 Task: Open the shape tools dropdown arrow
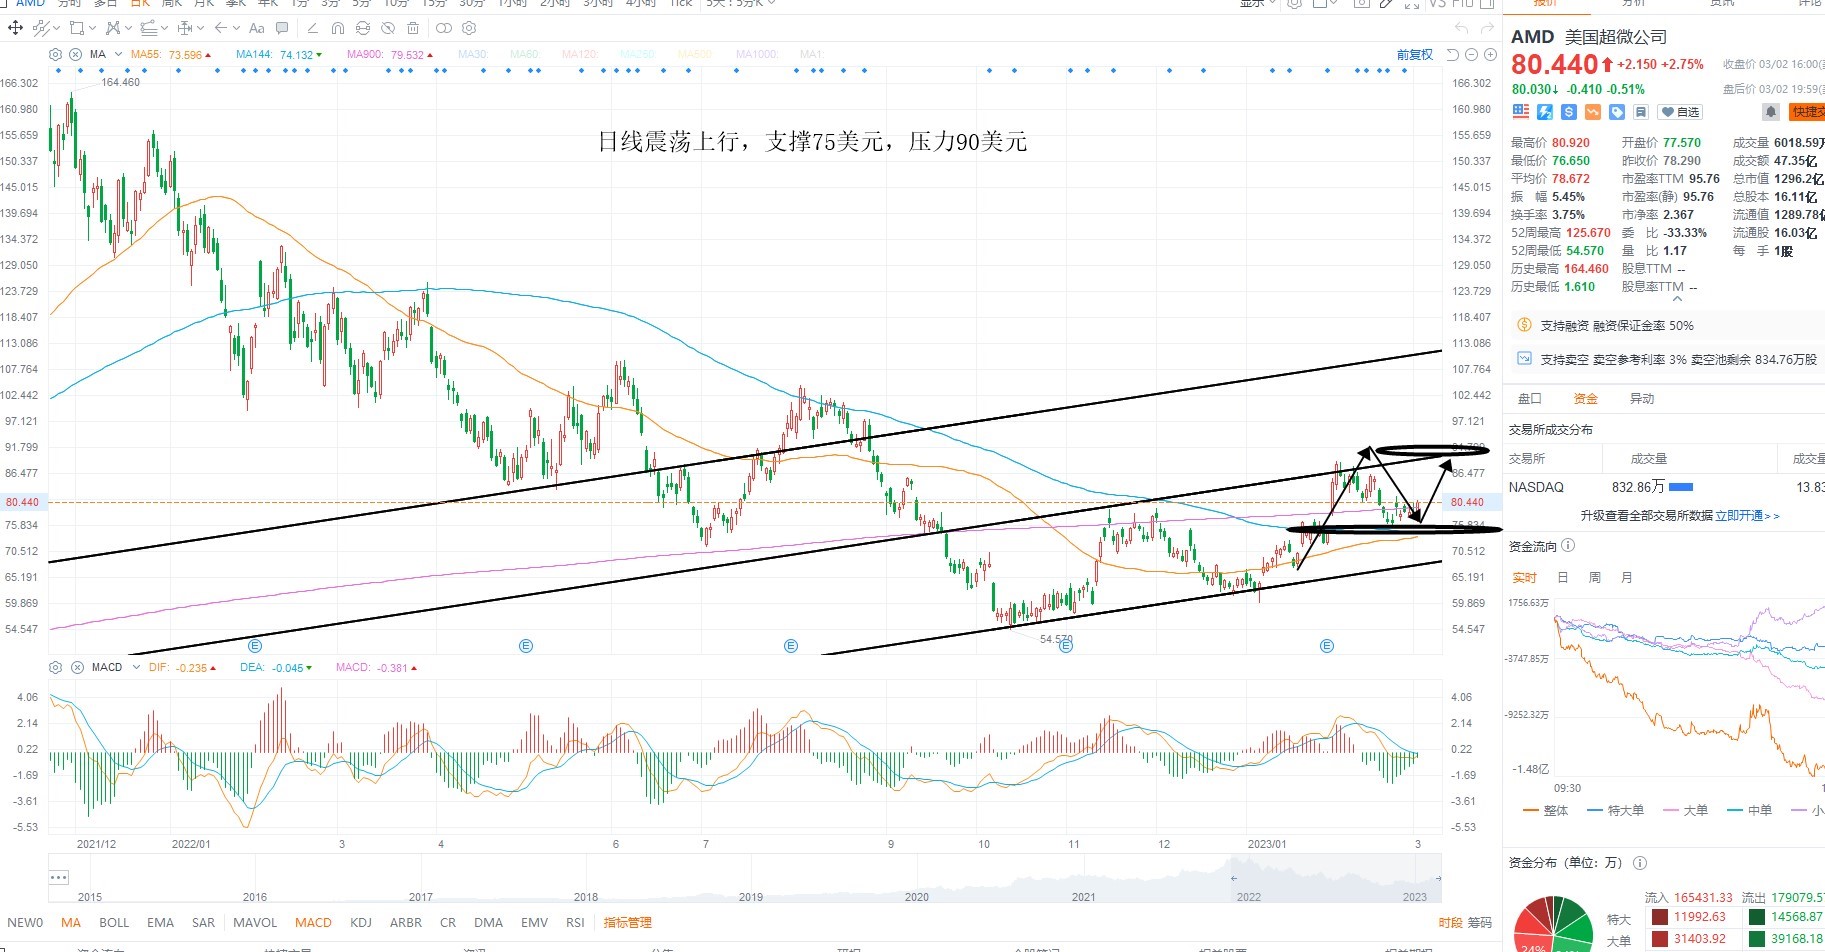coord(92,28)
